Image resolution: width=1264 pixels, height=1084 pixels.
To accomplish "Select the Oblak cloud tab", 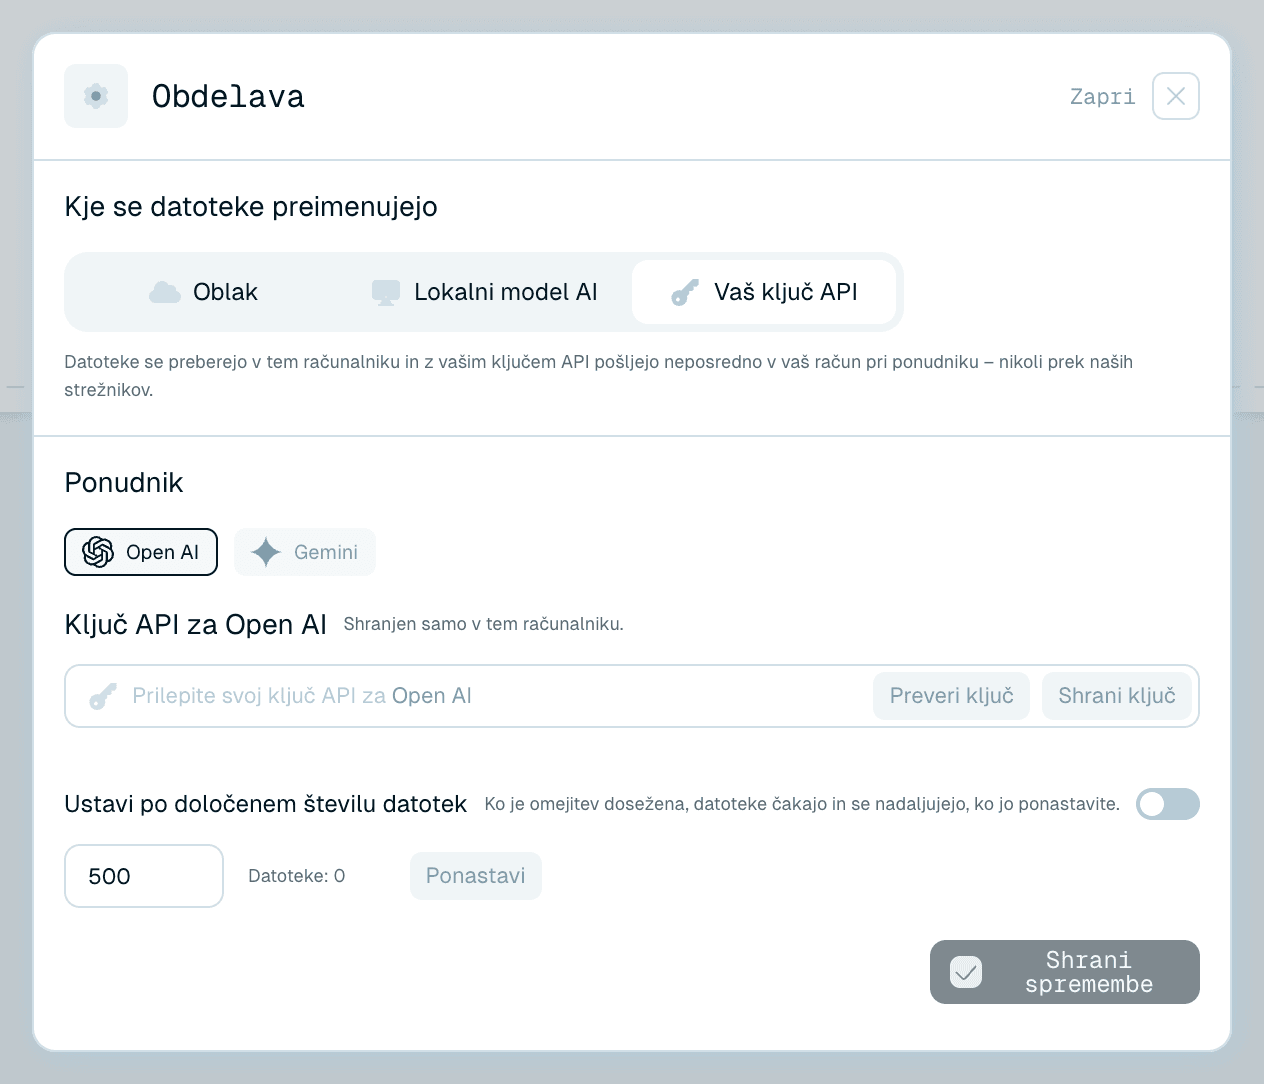I will coord(204,292).
